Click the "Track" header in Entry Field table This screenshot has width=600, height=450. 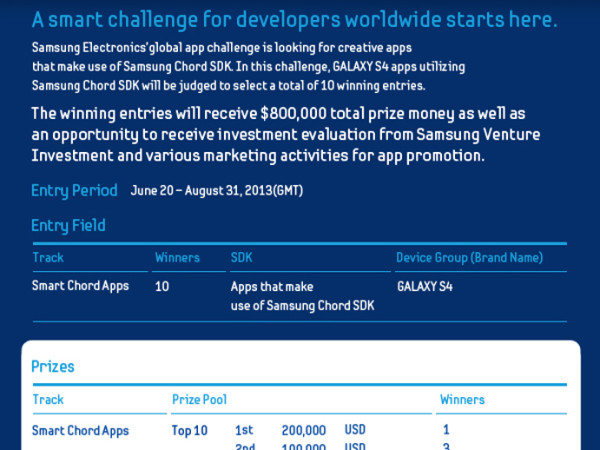point(48,258)
